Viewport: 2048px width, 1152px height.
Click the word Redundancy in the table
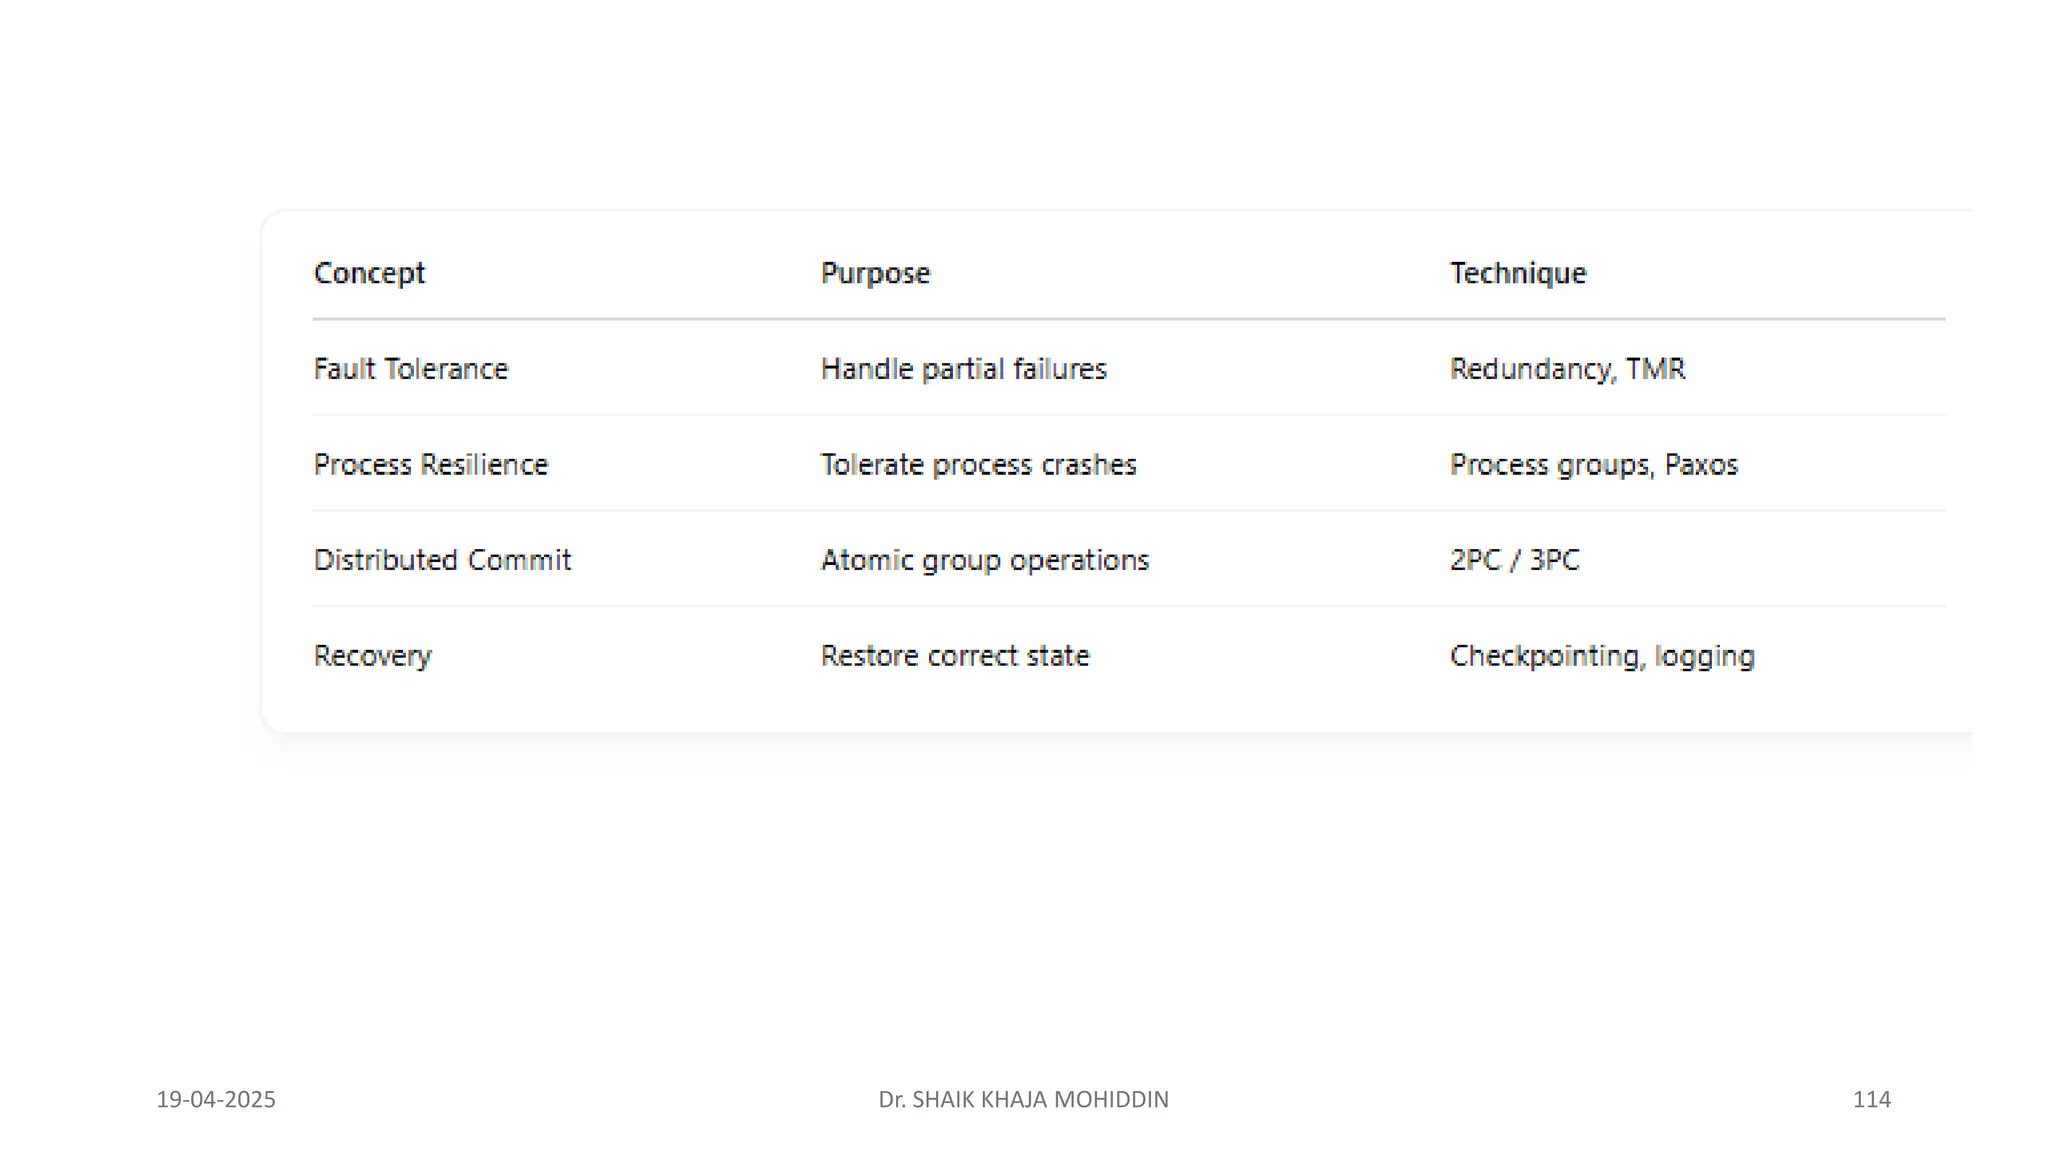[1529, 369]
